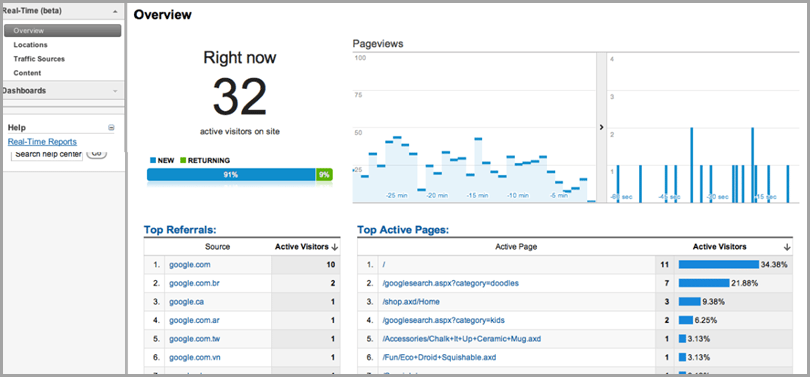
Task: Open Chalk+It+Up+Ceramic+Mug page link
Action: 462,339
